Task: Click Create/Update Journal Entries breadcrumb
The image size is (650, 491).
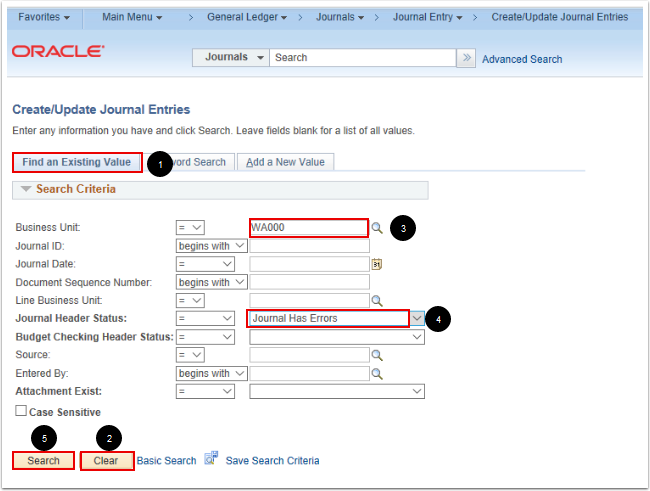Action: click(560, 17)
